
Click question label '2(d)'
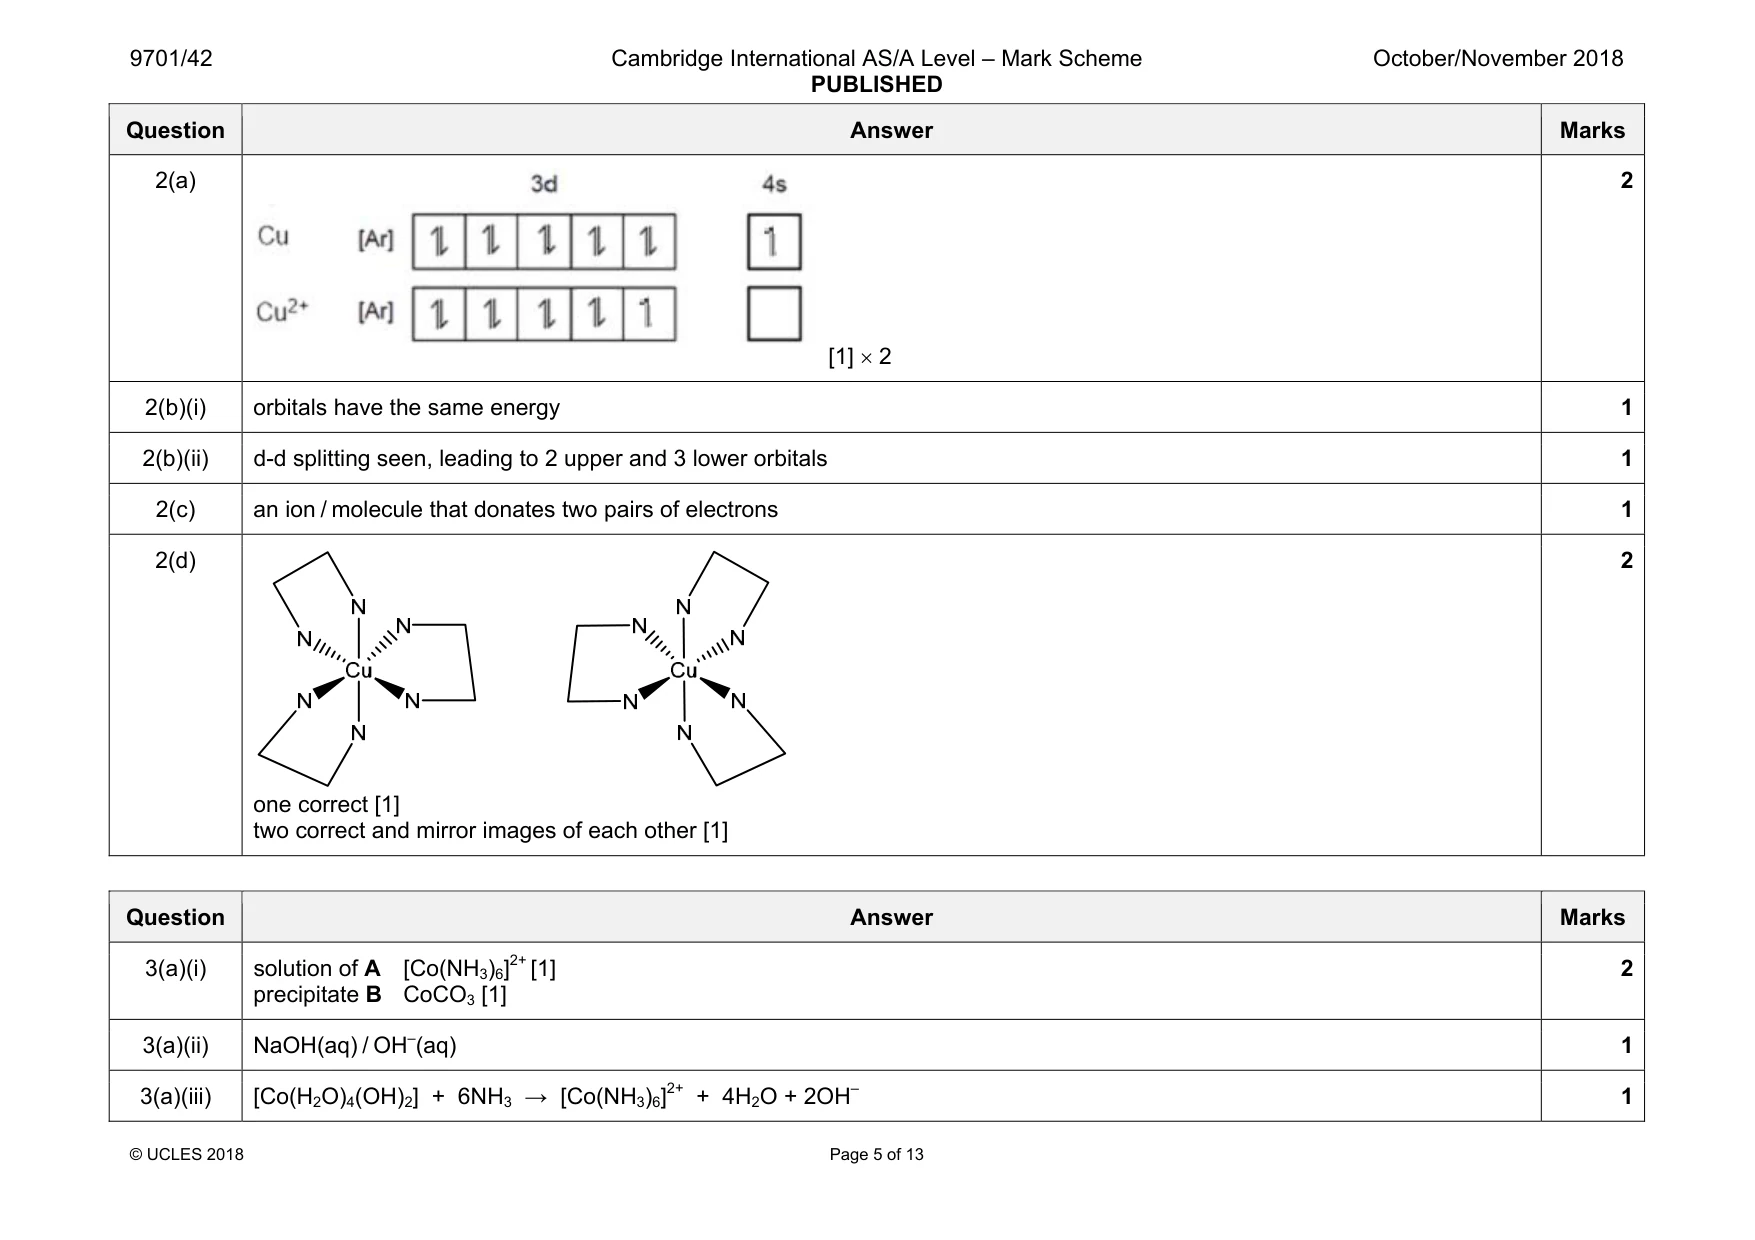[175, 561]
